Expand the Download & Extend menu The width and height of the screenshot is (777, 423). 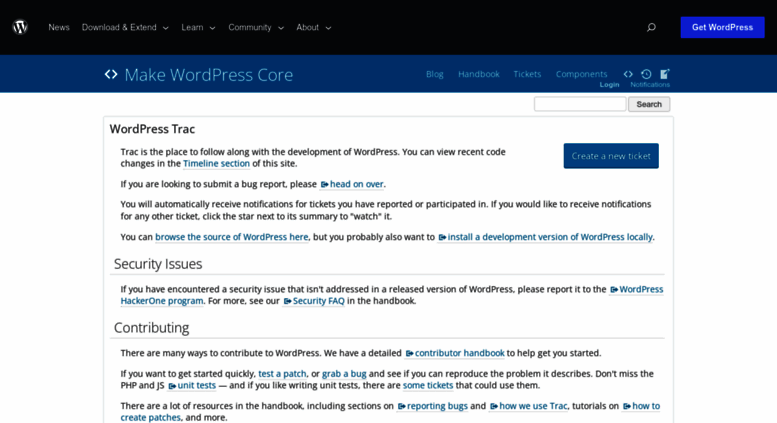pos(125,27)
